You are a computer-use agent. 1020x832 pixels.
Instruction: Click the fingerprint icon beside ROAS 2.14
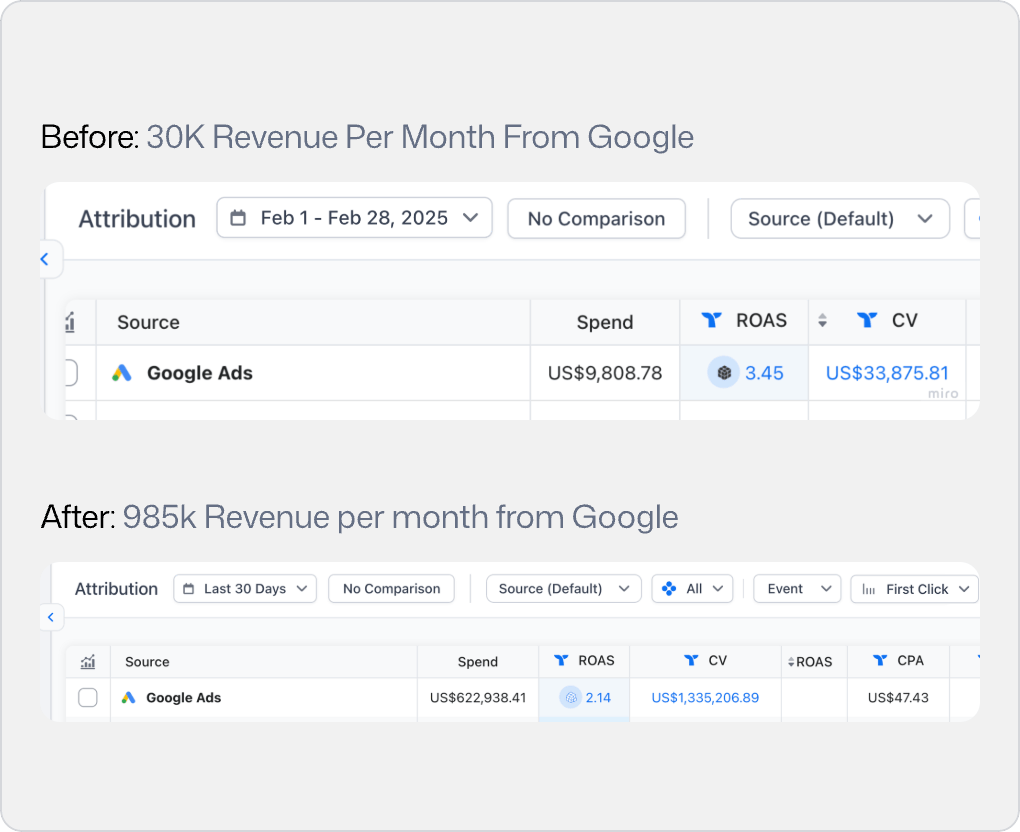coord(570,698)
